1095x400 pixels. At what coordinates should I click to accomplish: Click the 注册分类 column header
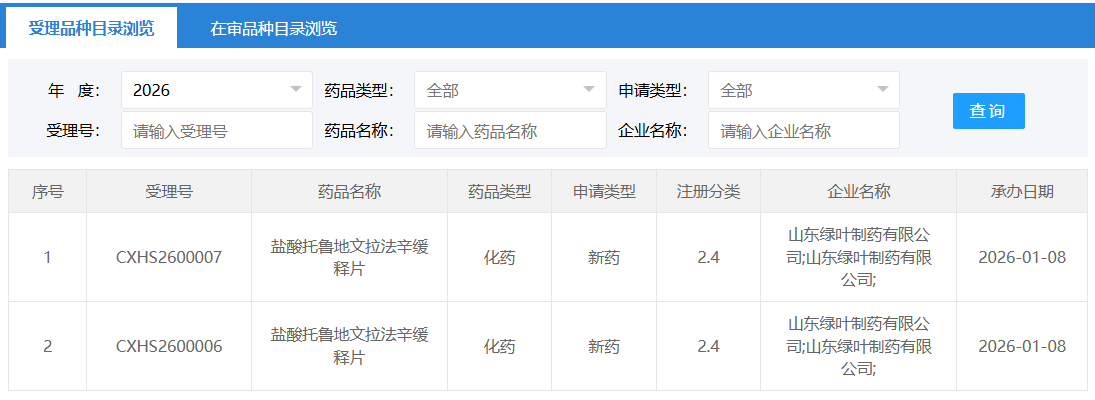pyautogui.click(x=708, y=192)
